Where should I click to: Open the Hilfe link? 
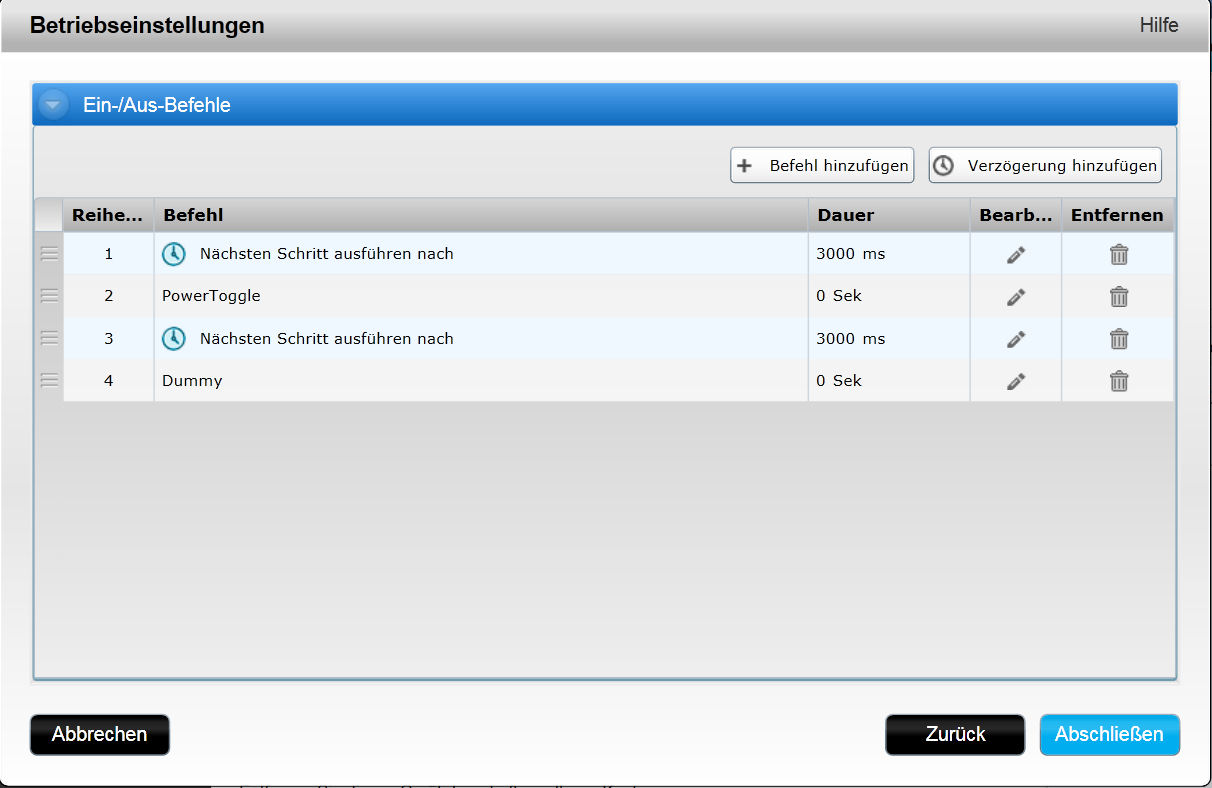(x=1158, y=25)
